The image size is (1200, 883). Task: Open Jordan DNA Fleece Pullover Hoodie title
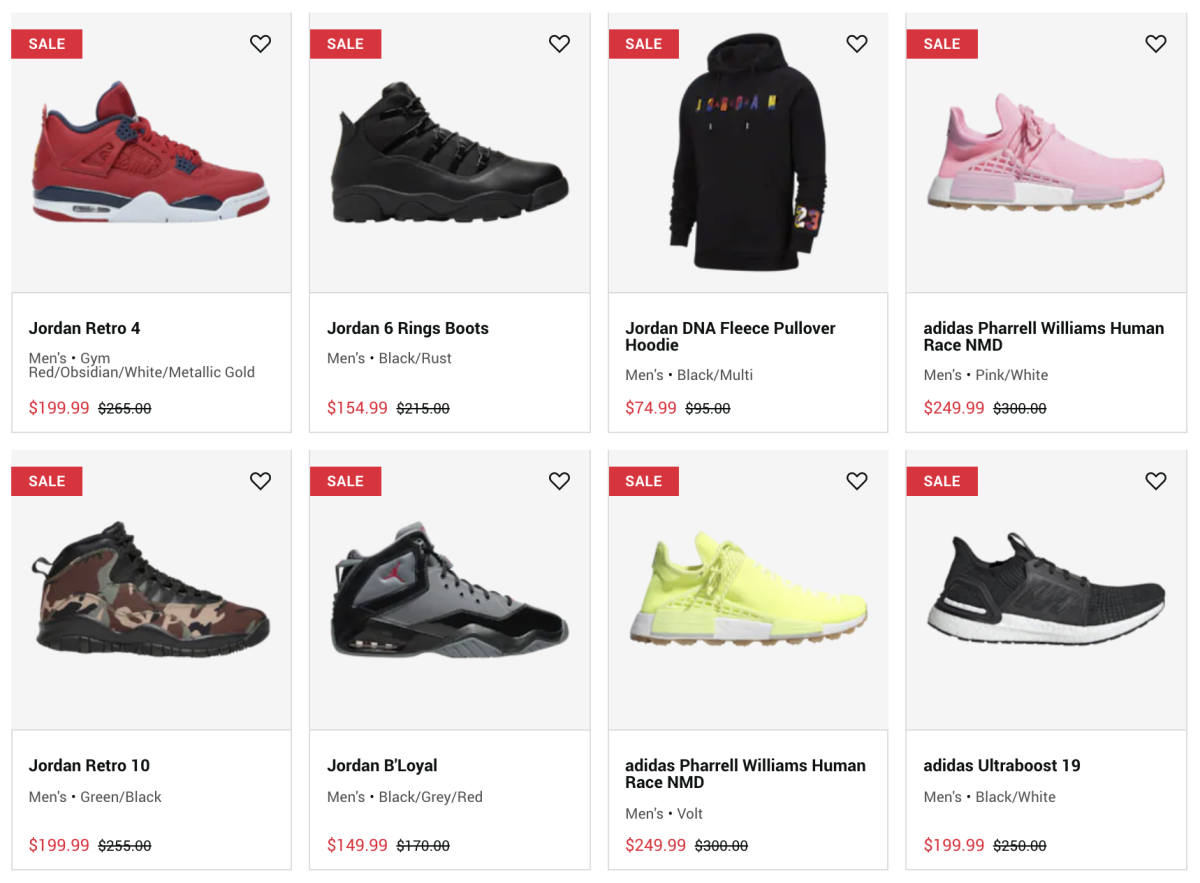pos(730,336)
